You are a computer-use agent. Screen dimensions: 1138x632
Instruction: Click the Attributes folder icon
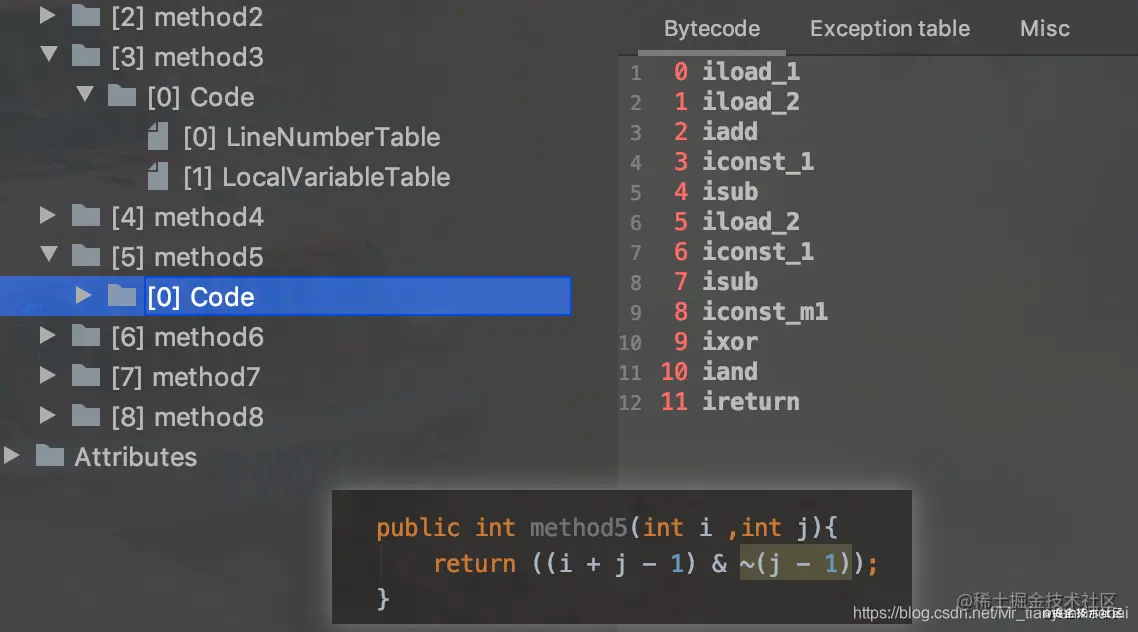coord(49,456)
